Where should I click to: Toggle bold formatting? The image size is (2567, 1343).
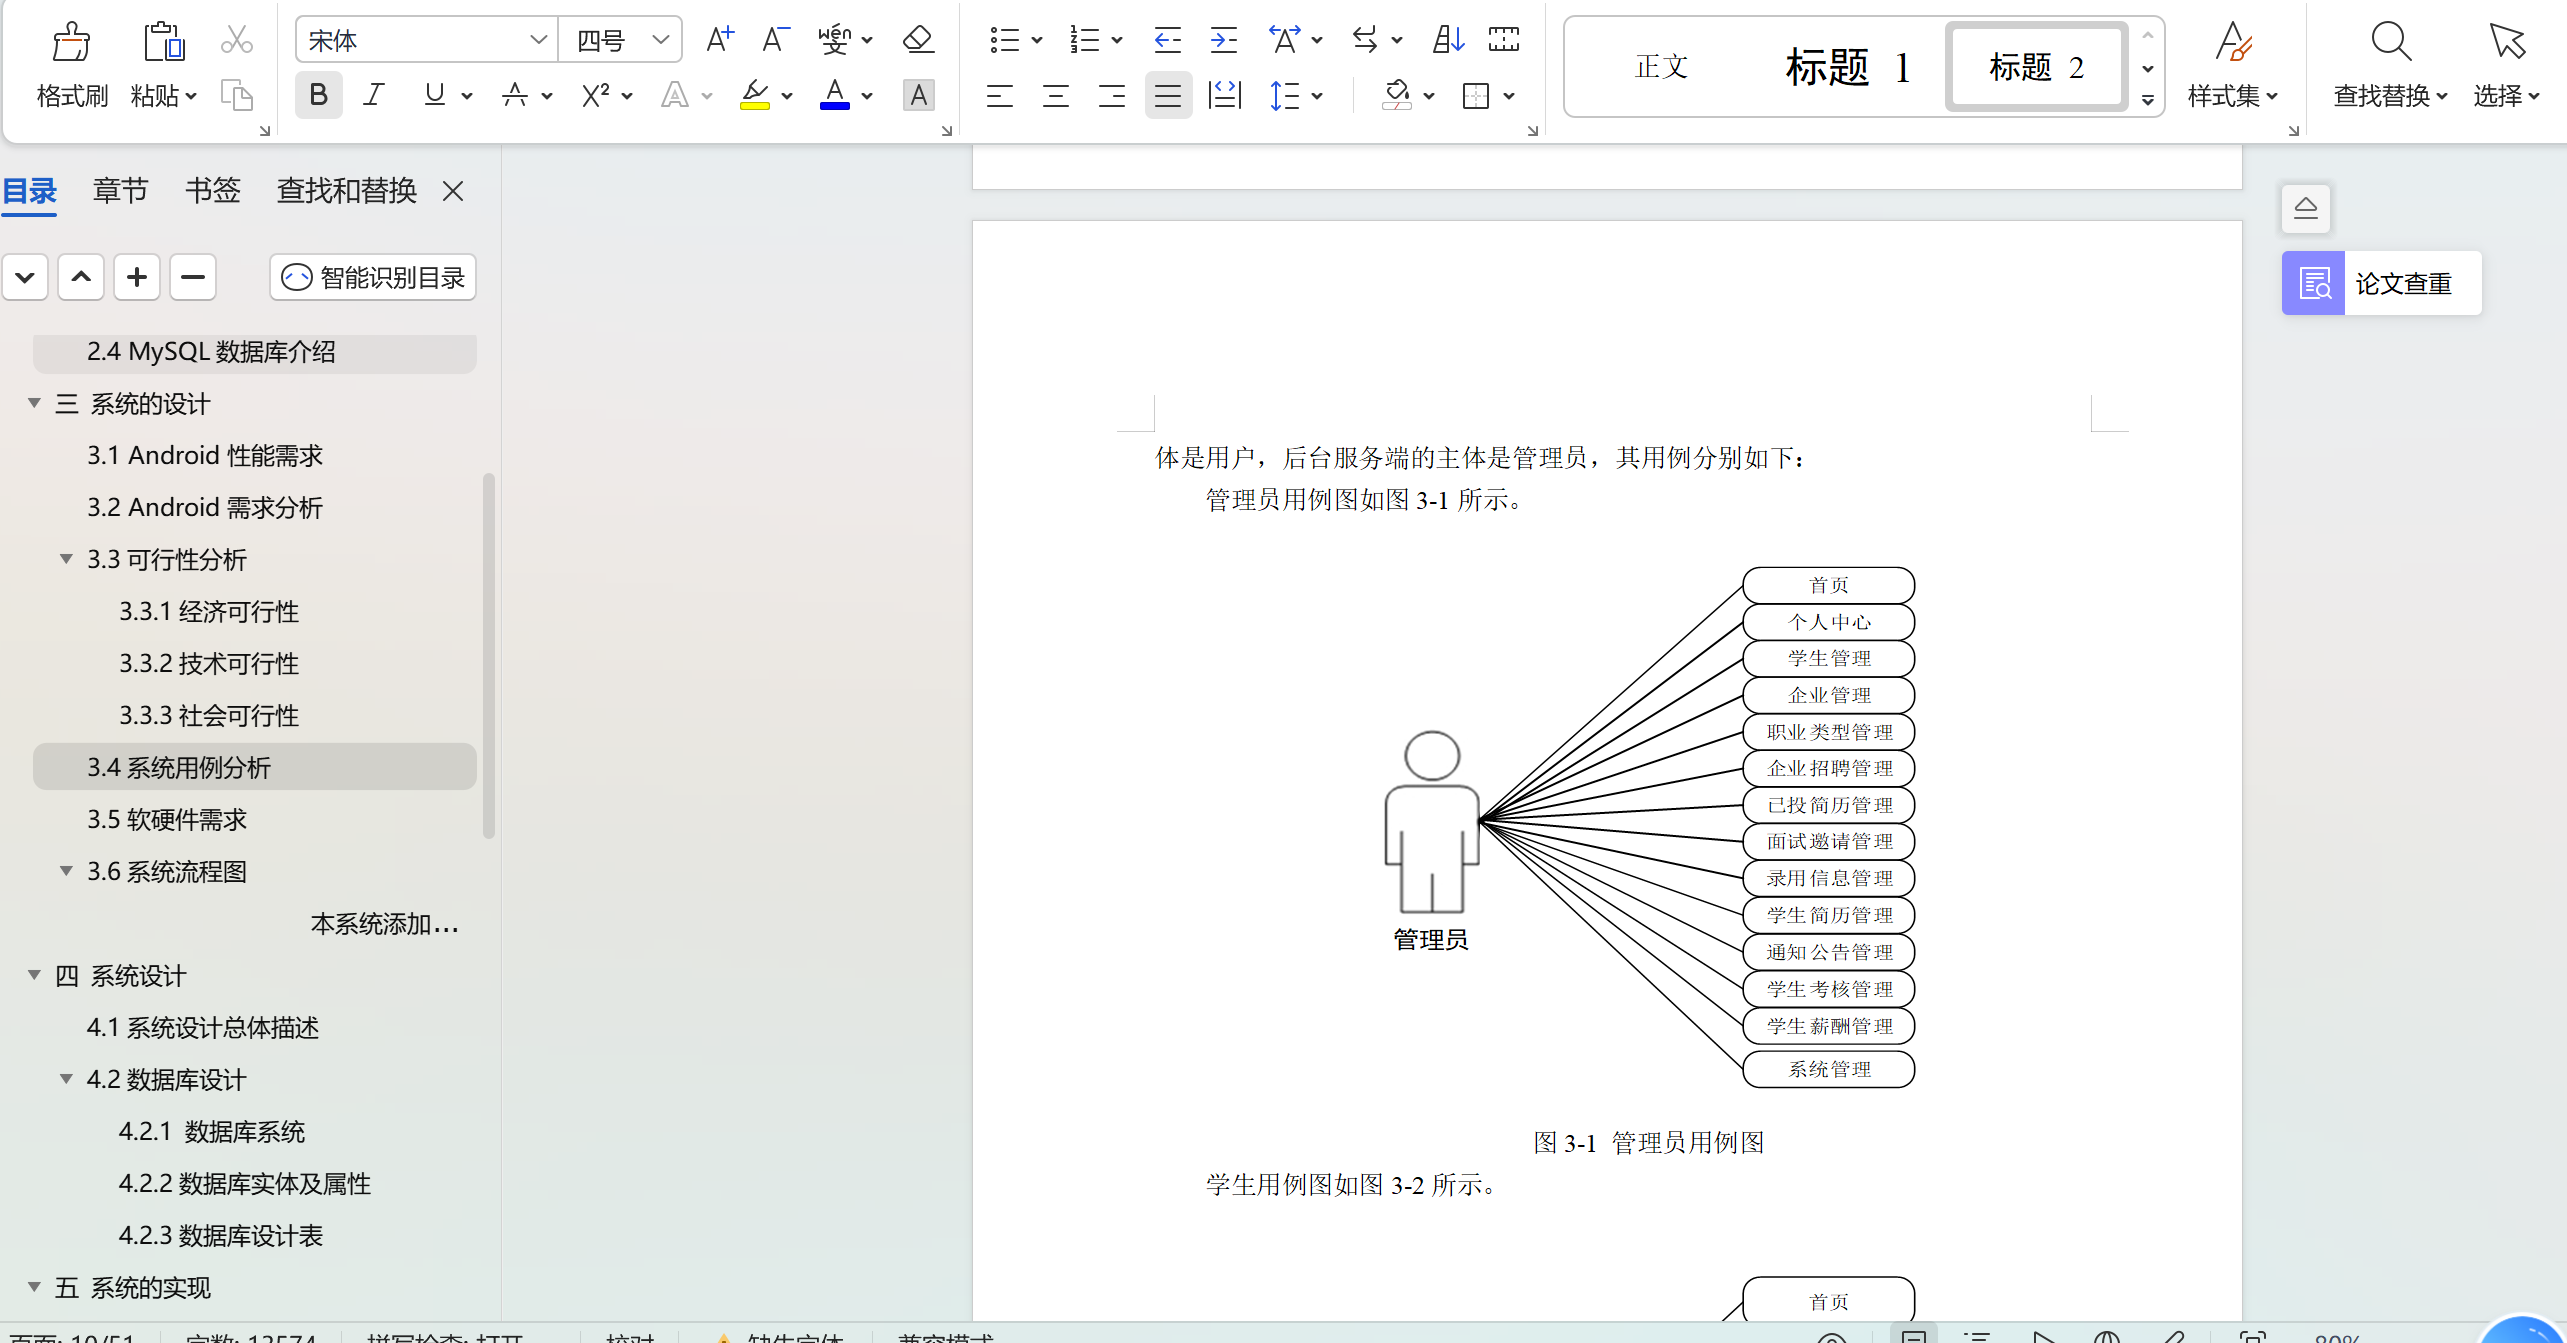318,95
